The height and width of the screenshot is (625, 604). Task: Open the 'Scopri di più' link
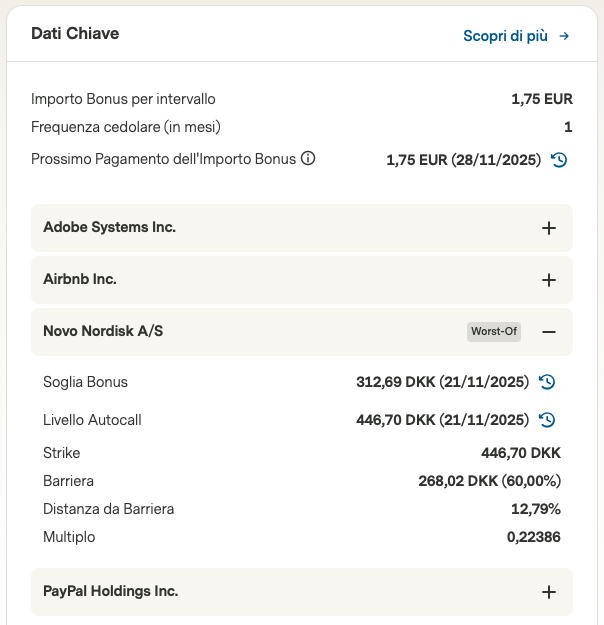[x=505, y=36]
